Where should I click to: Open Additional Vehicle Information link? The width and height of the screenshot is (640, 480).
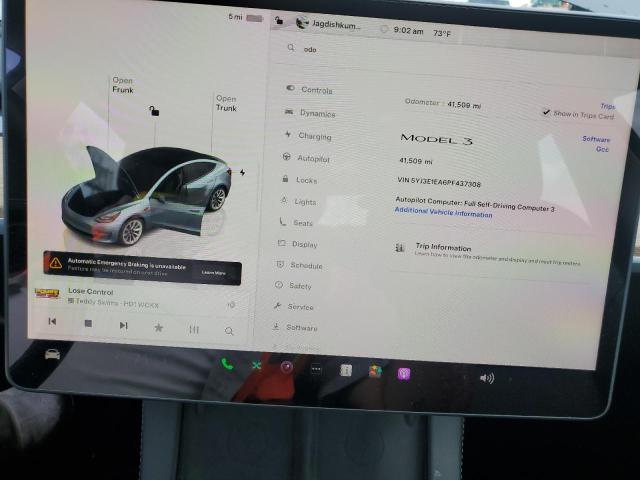(443, 212)
